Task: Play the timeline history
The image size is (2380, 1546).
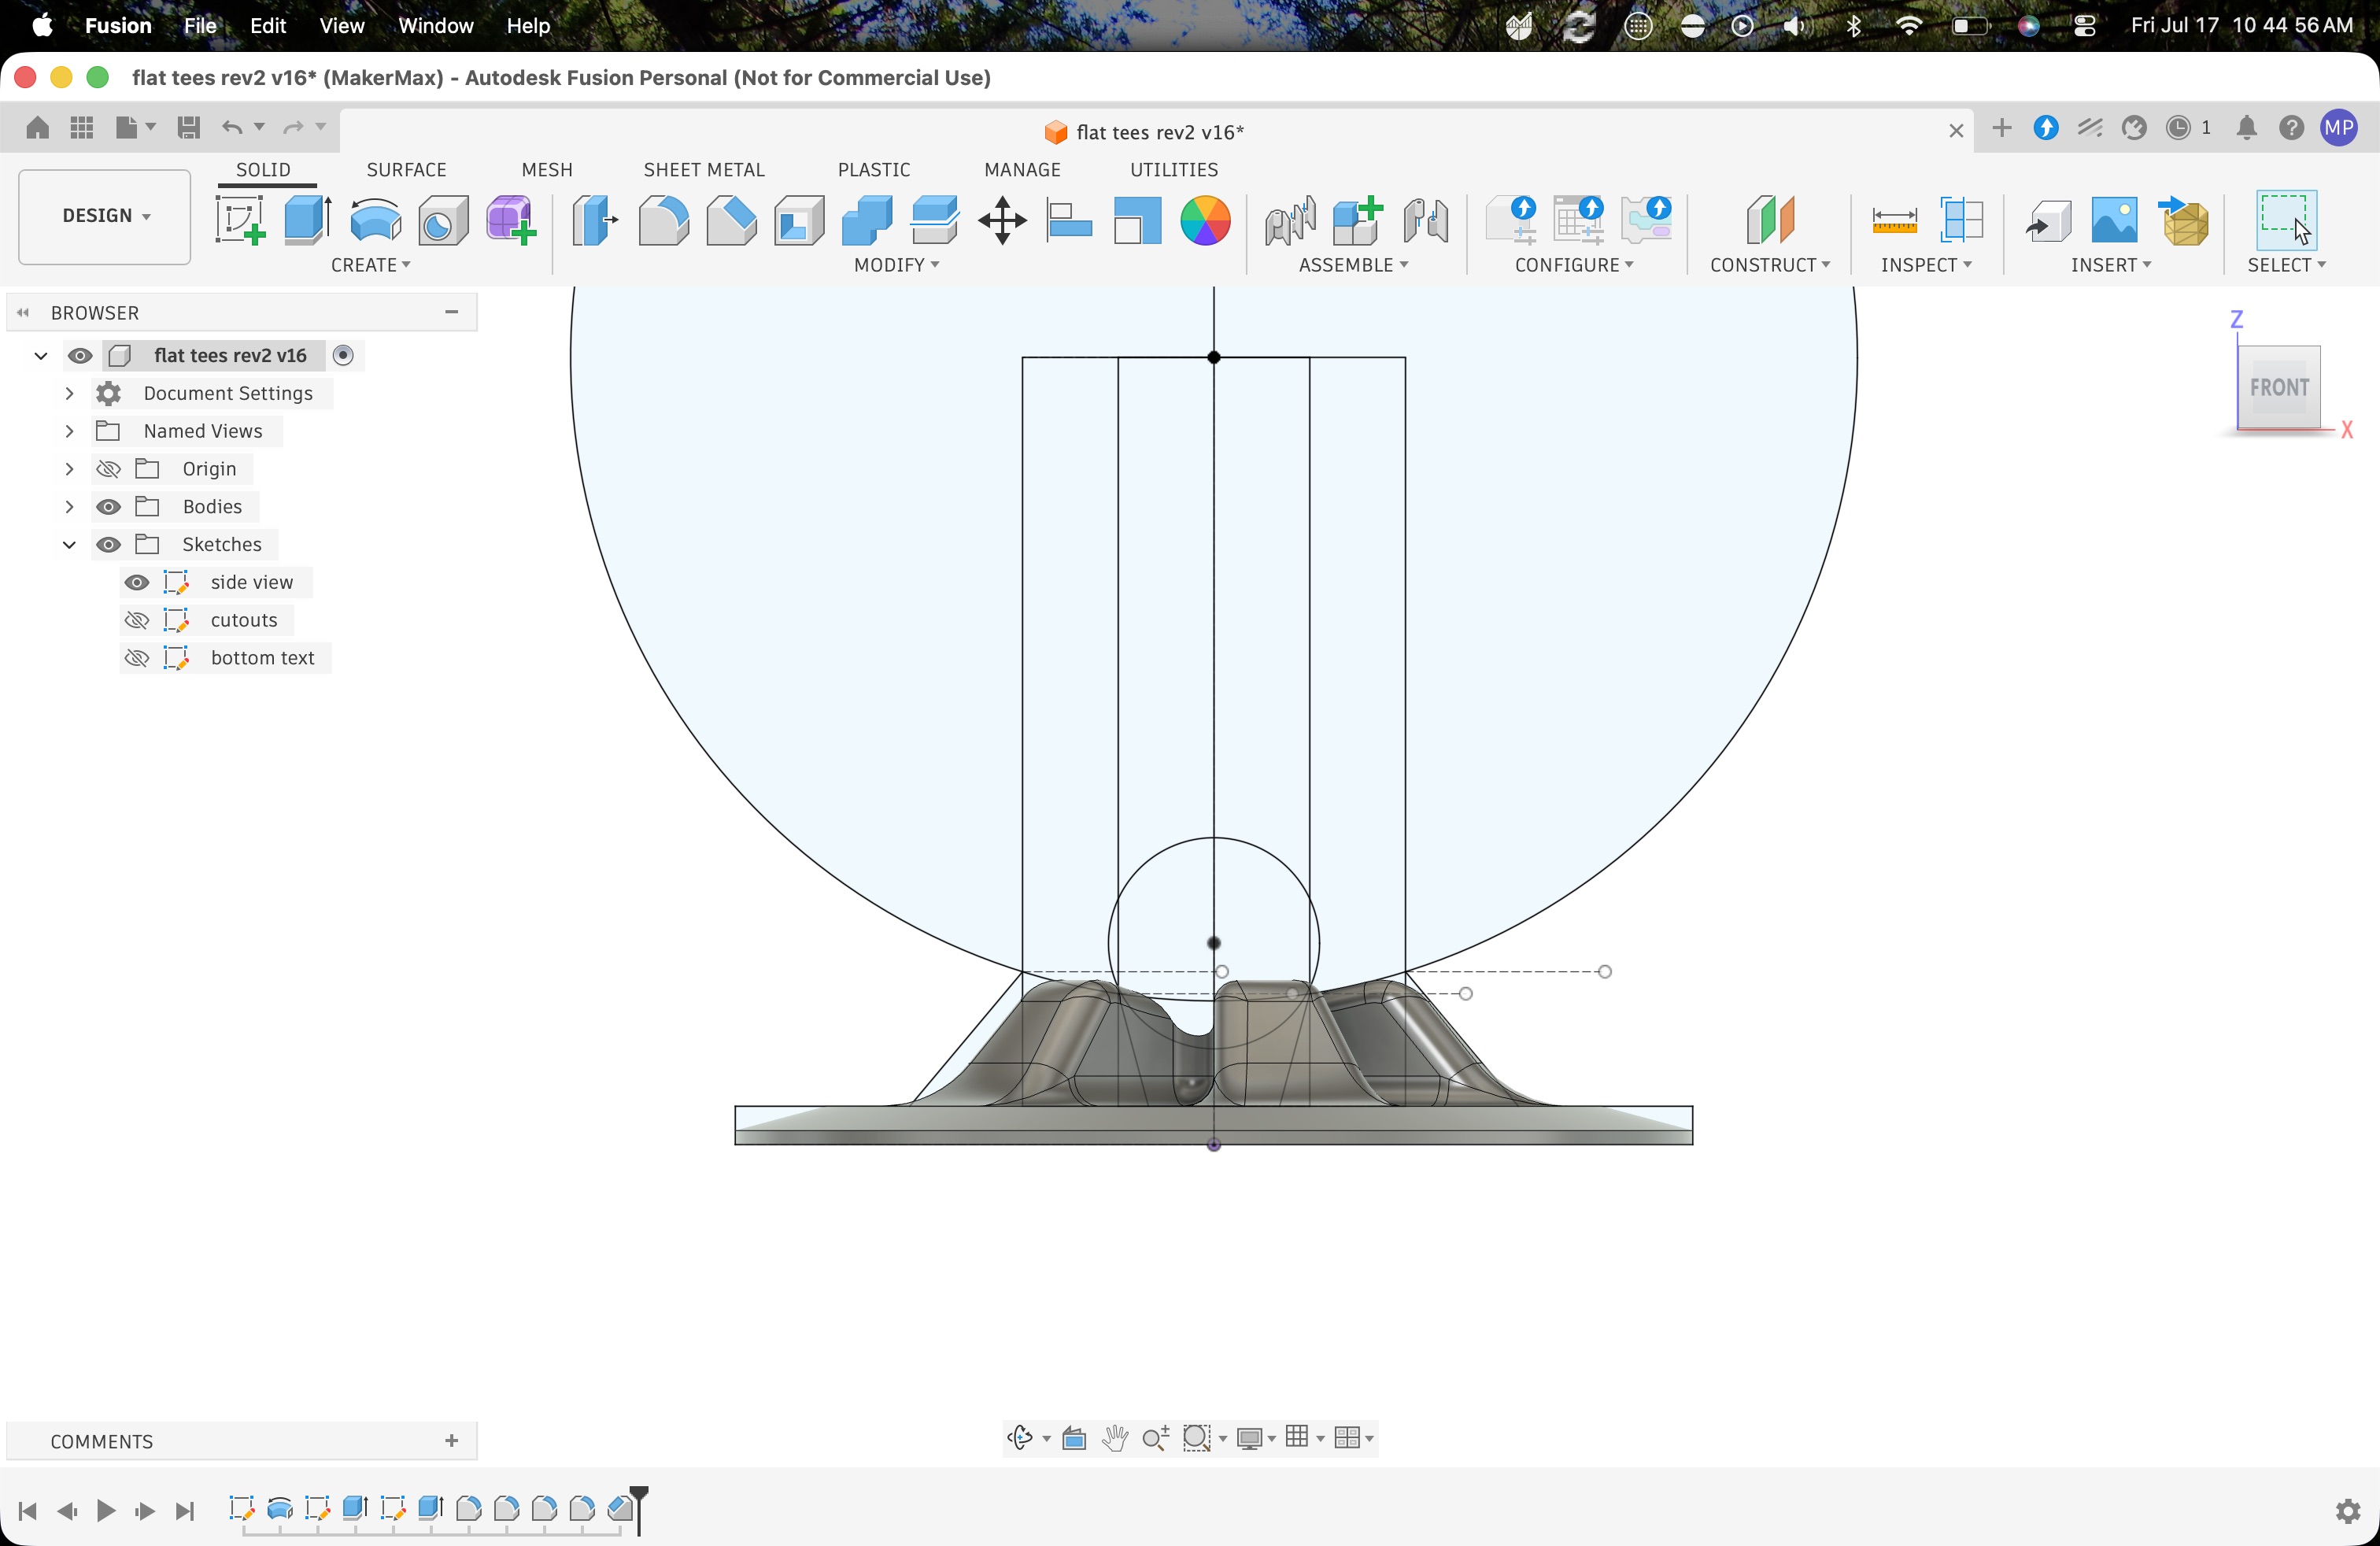Action: [x=105, y=1510]
